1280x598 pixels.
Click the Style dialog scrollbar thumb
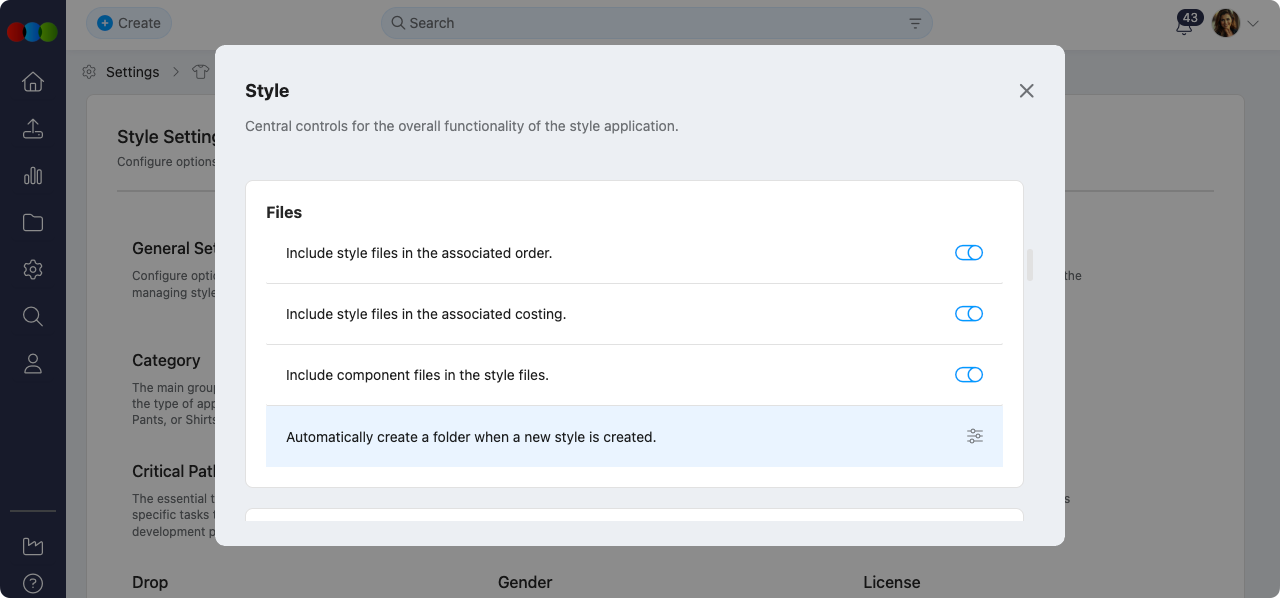click(1030, 265)
